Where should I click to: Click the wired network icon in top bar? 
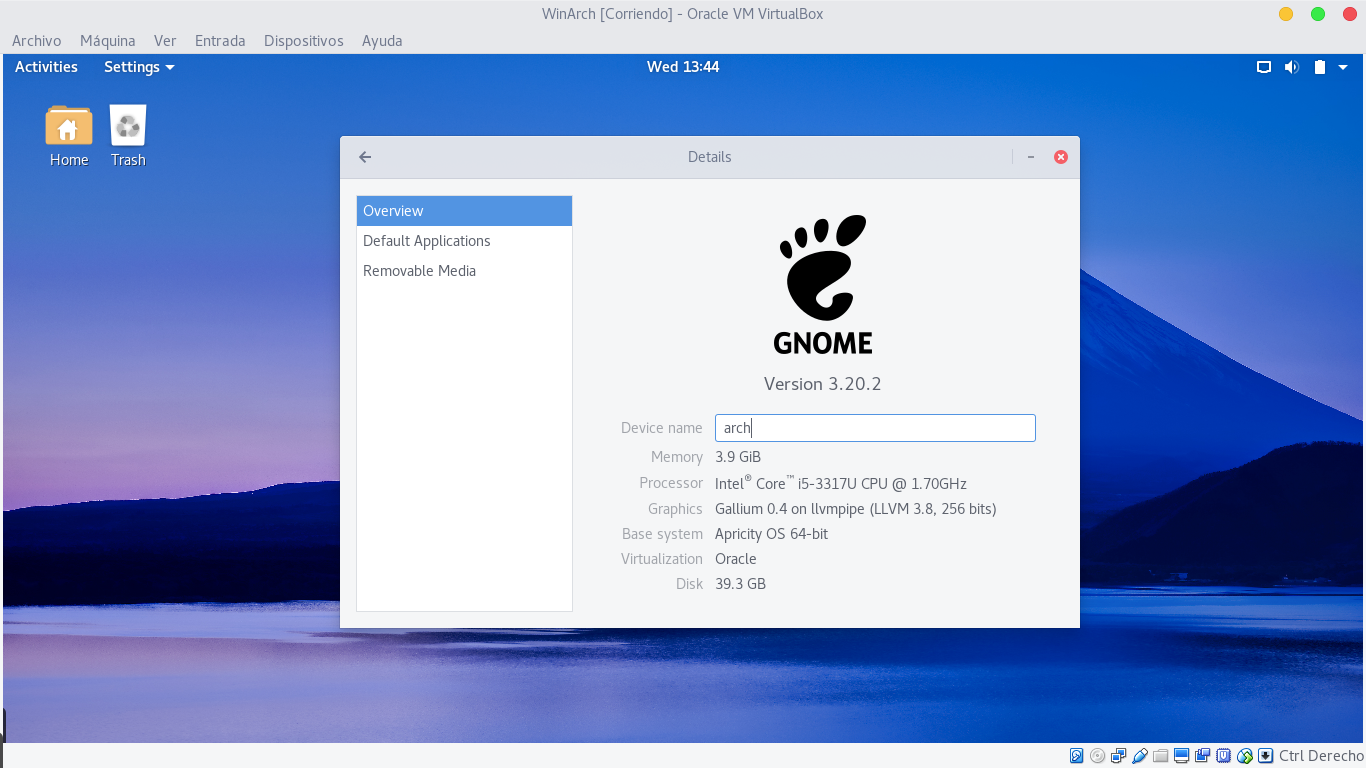point(1264,67)
